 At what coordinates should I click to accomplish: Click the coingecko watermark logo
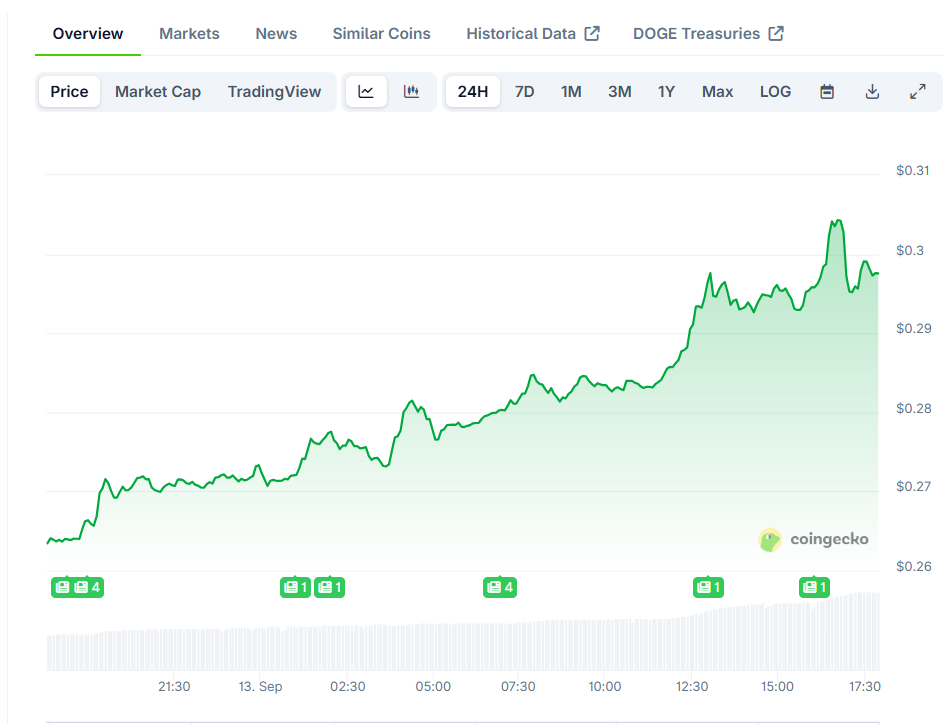click(x=813, y=539)
